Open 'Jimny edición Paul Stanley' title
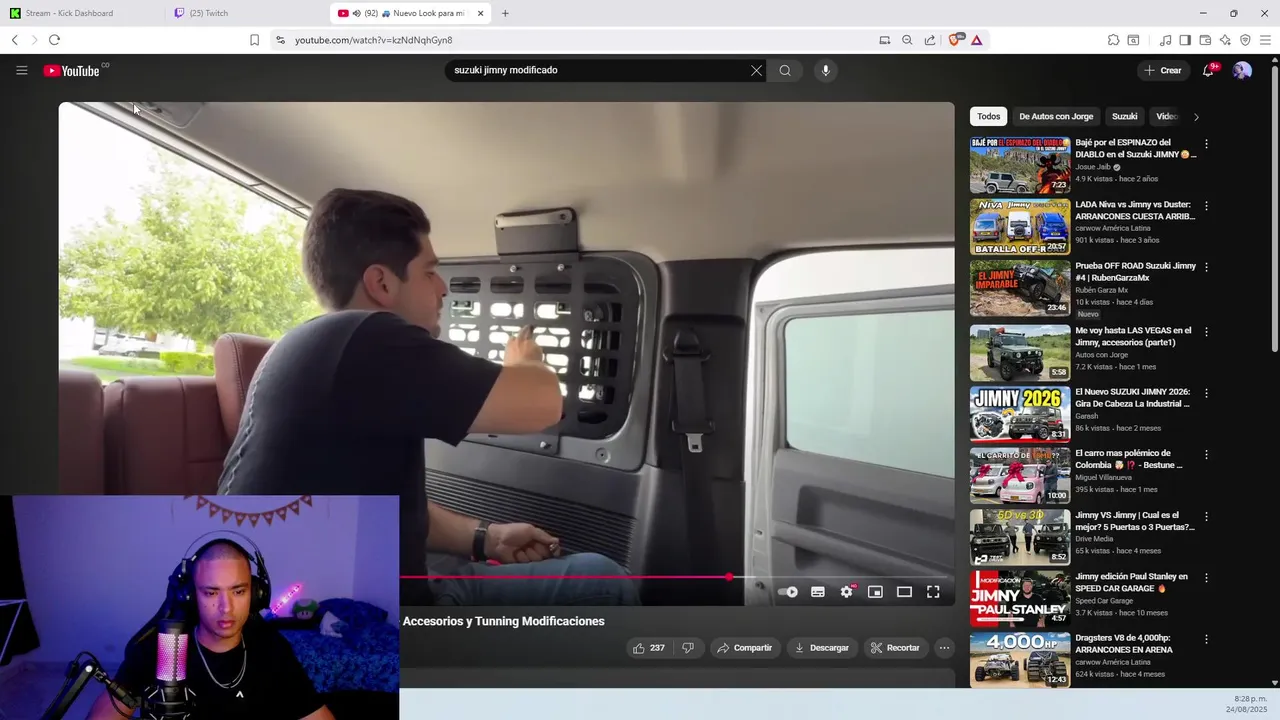The height and width of the screenshot is (720, 1280). pos(1132,582)
